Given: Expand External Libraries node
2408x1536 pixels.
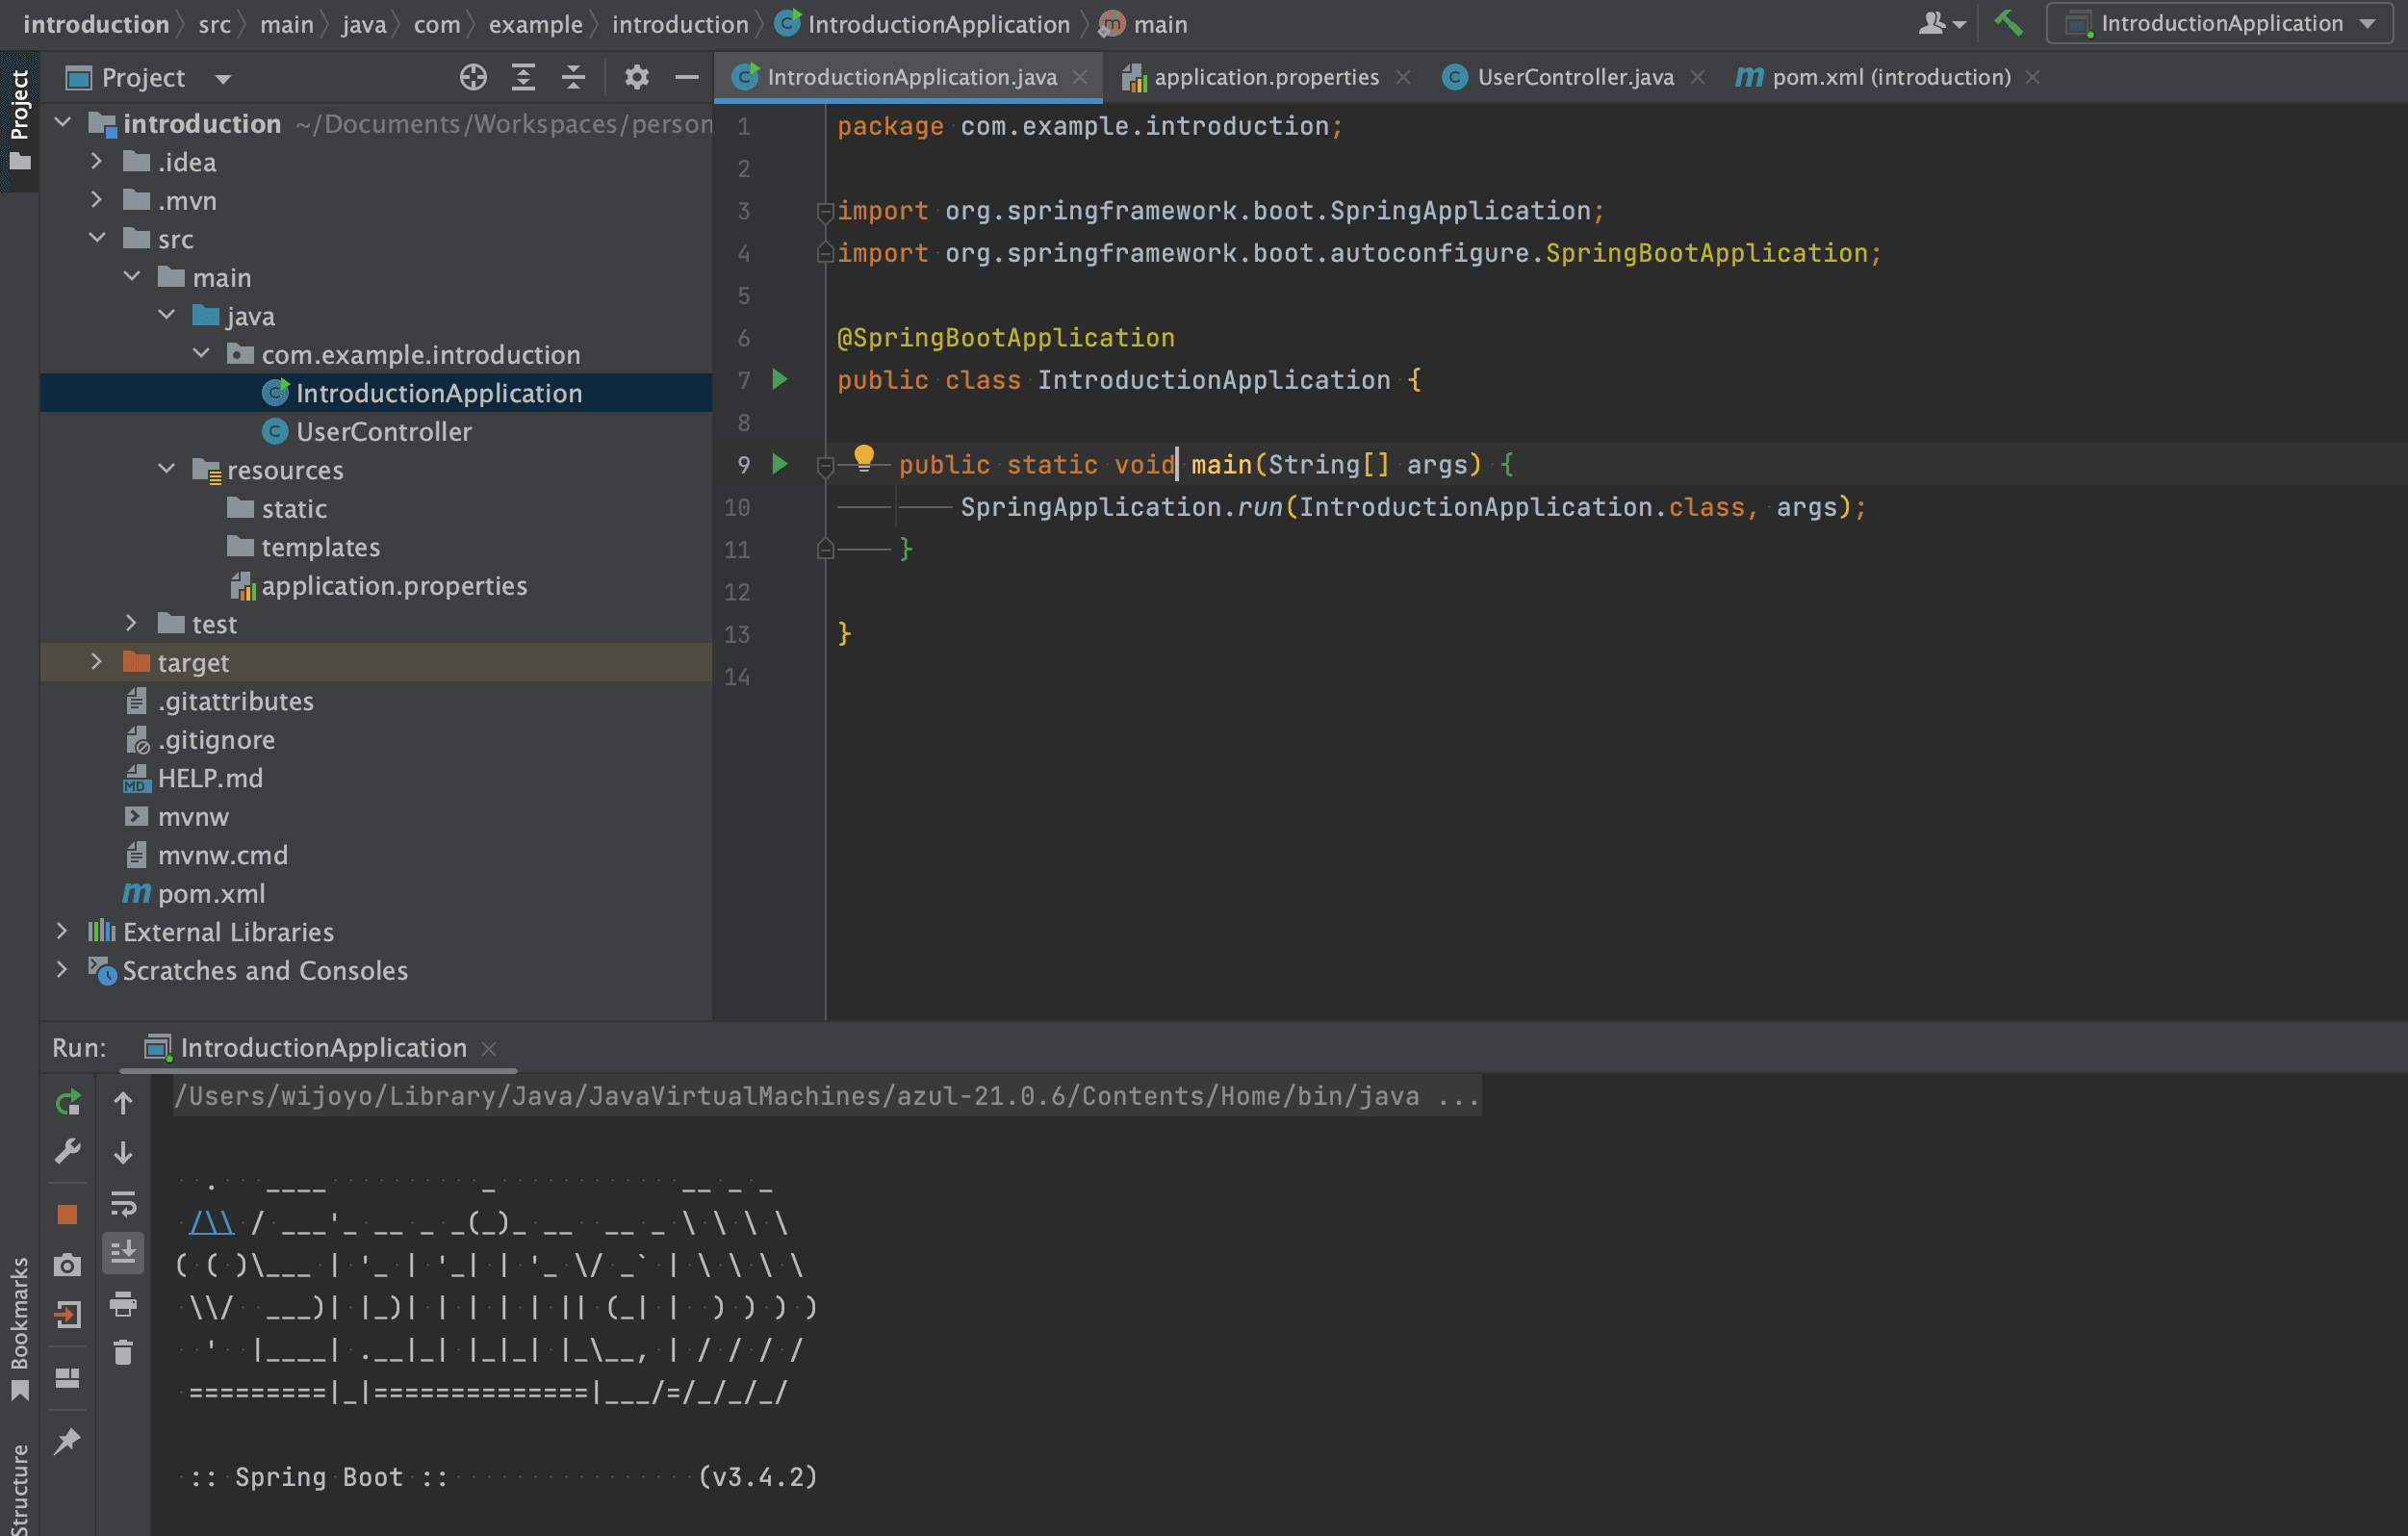Looking at the screenshot, I should (x=62, y=931).
